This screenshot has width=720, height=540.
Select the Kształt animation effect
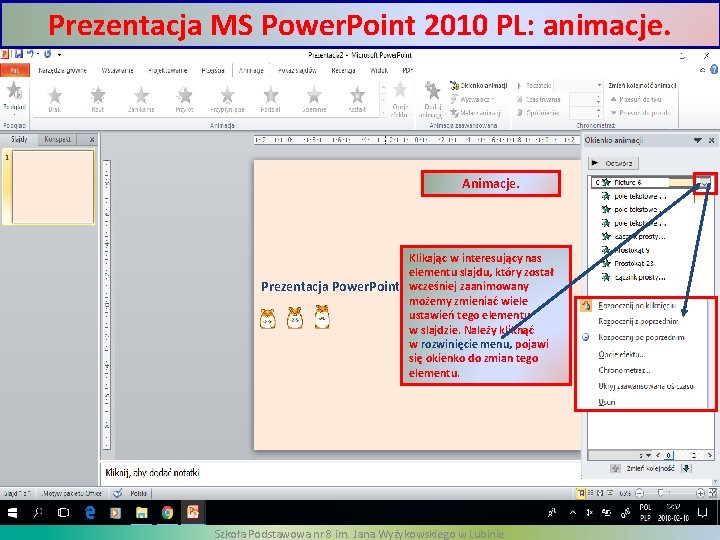[357, 100]
